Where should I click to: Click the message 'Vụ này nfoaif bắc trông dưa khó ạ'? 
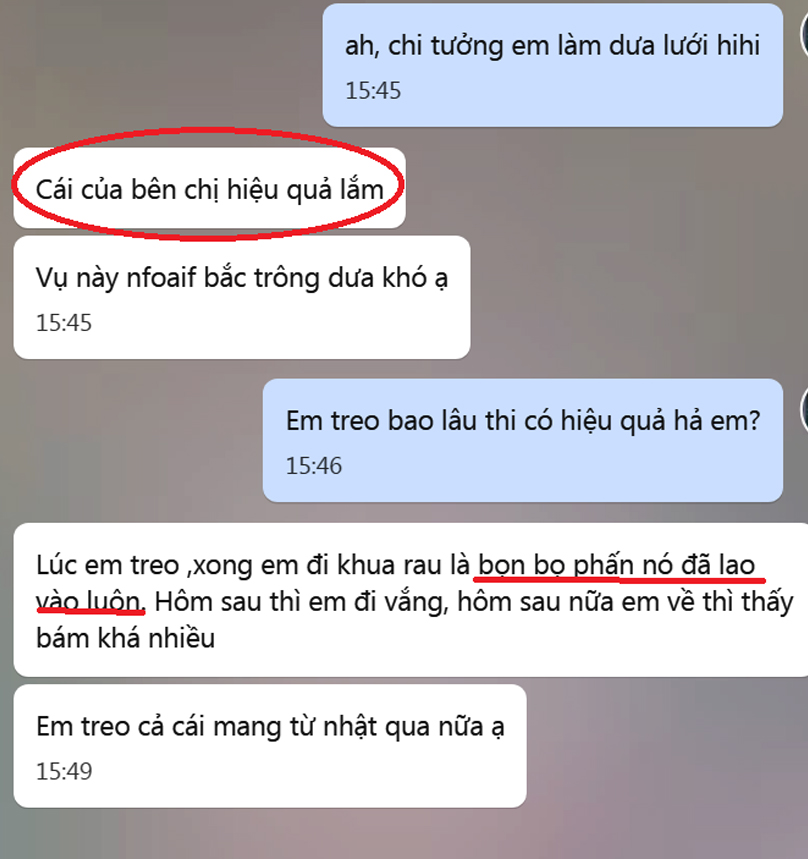tap(242, 277)
